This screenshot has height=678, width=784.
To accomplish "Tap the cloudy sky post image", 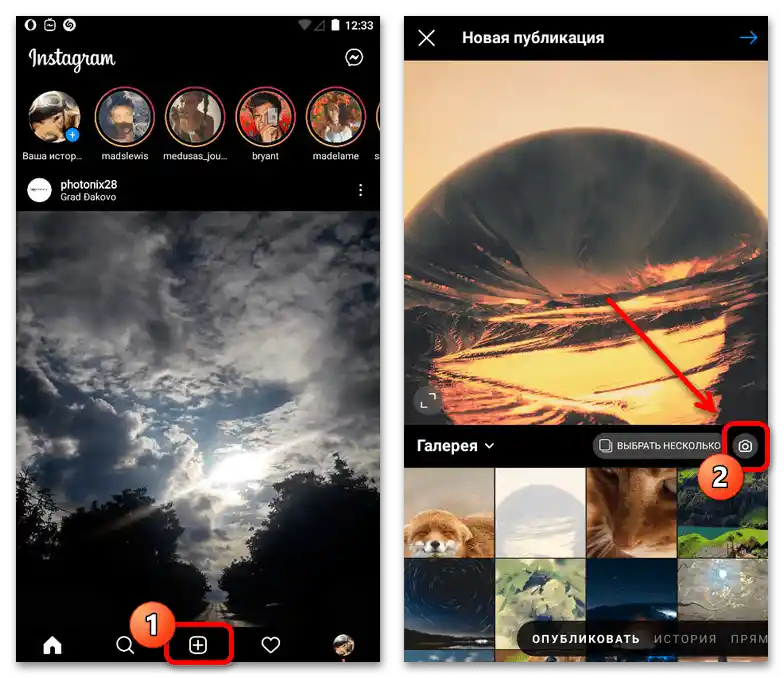I will tap(198, 418).
